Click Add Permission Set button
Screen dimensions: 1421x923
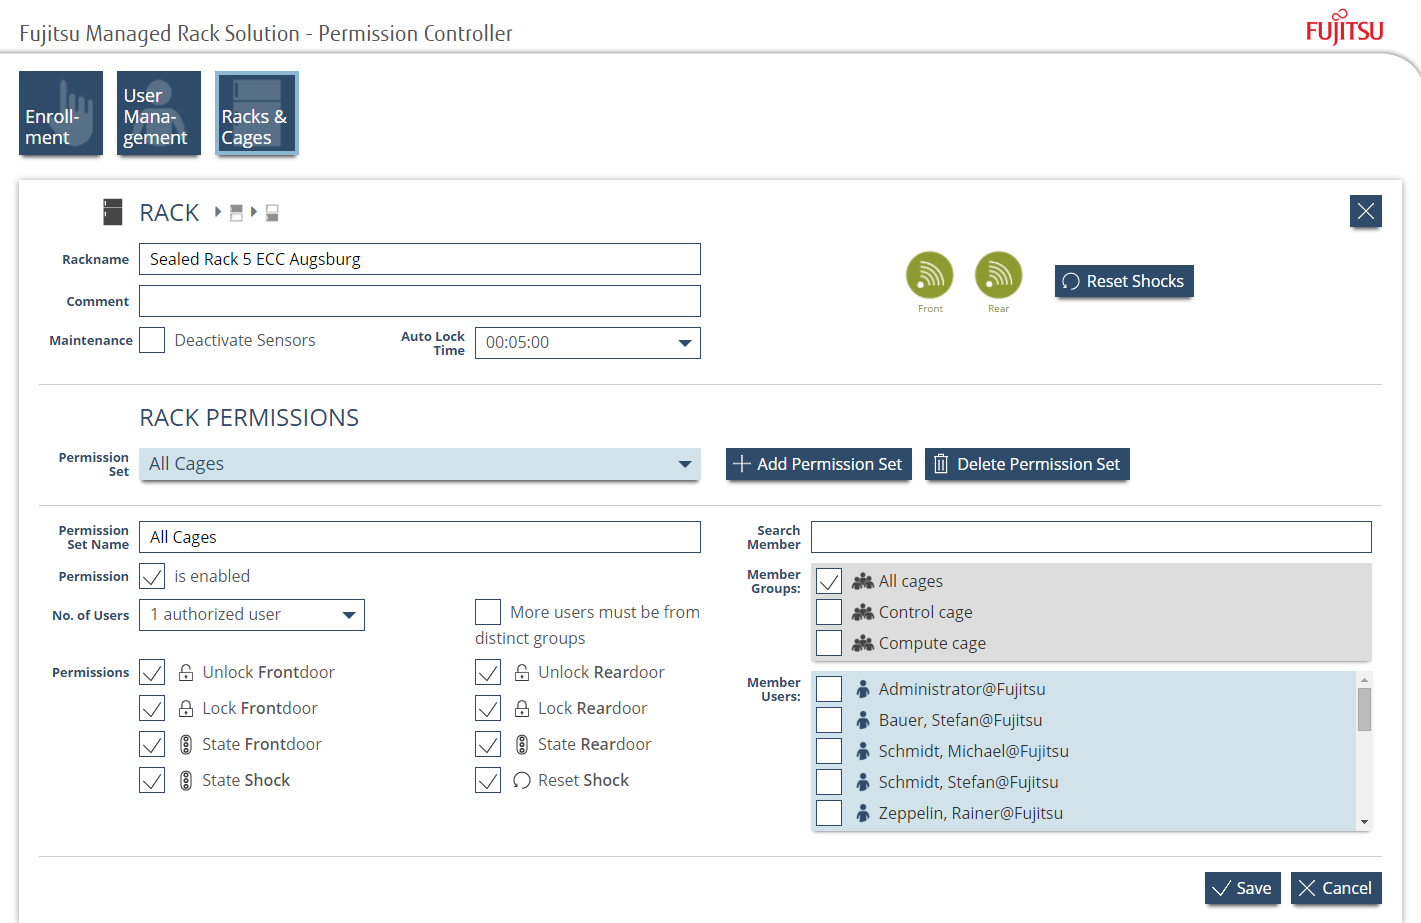pos(819,464)
